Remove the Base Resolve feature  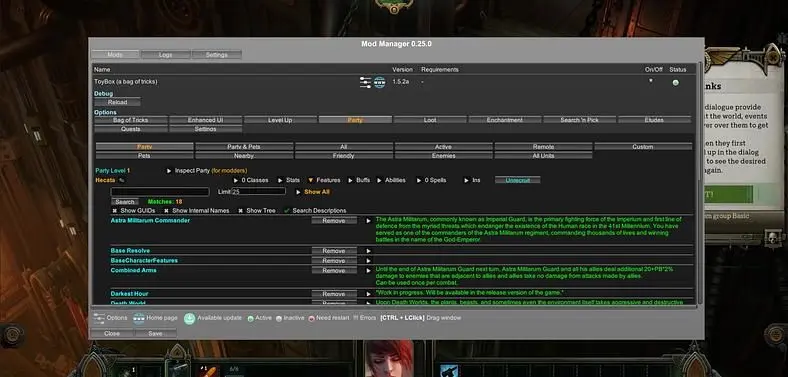point(334,251)
